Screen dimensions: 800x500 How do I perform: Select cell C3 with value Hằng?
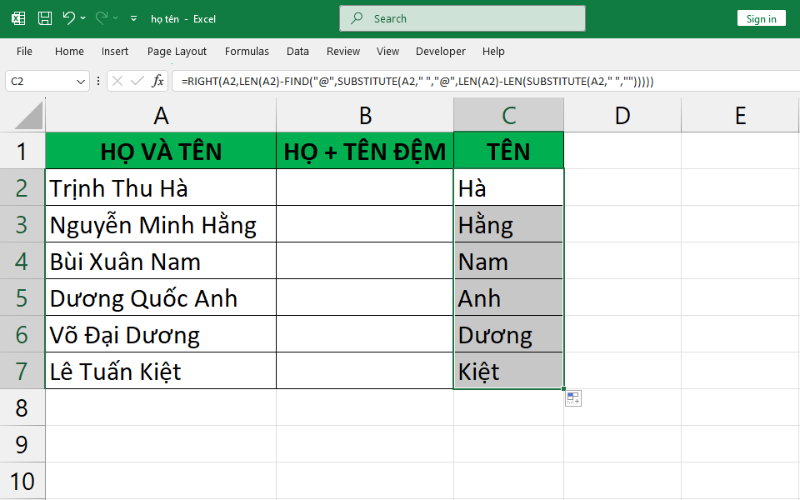(509, 224)
